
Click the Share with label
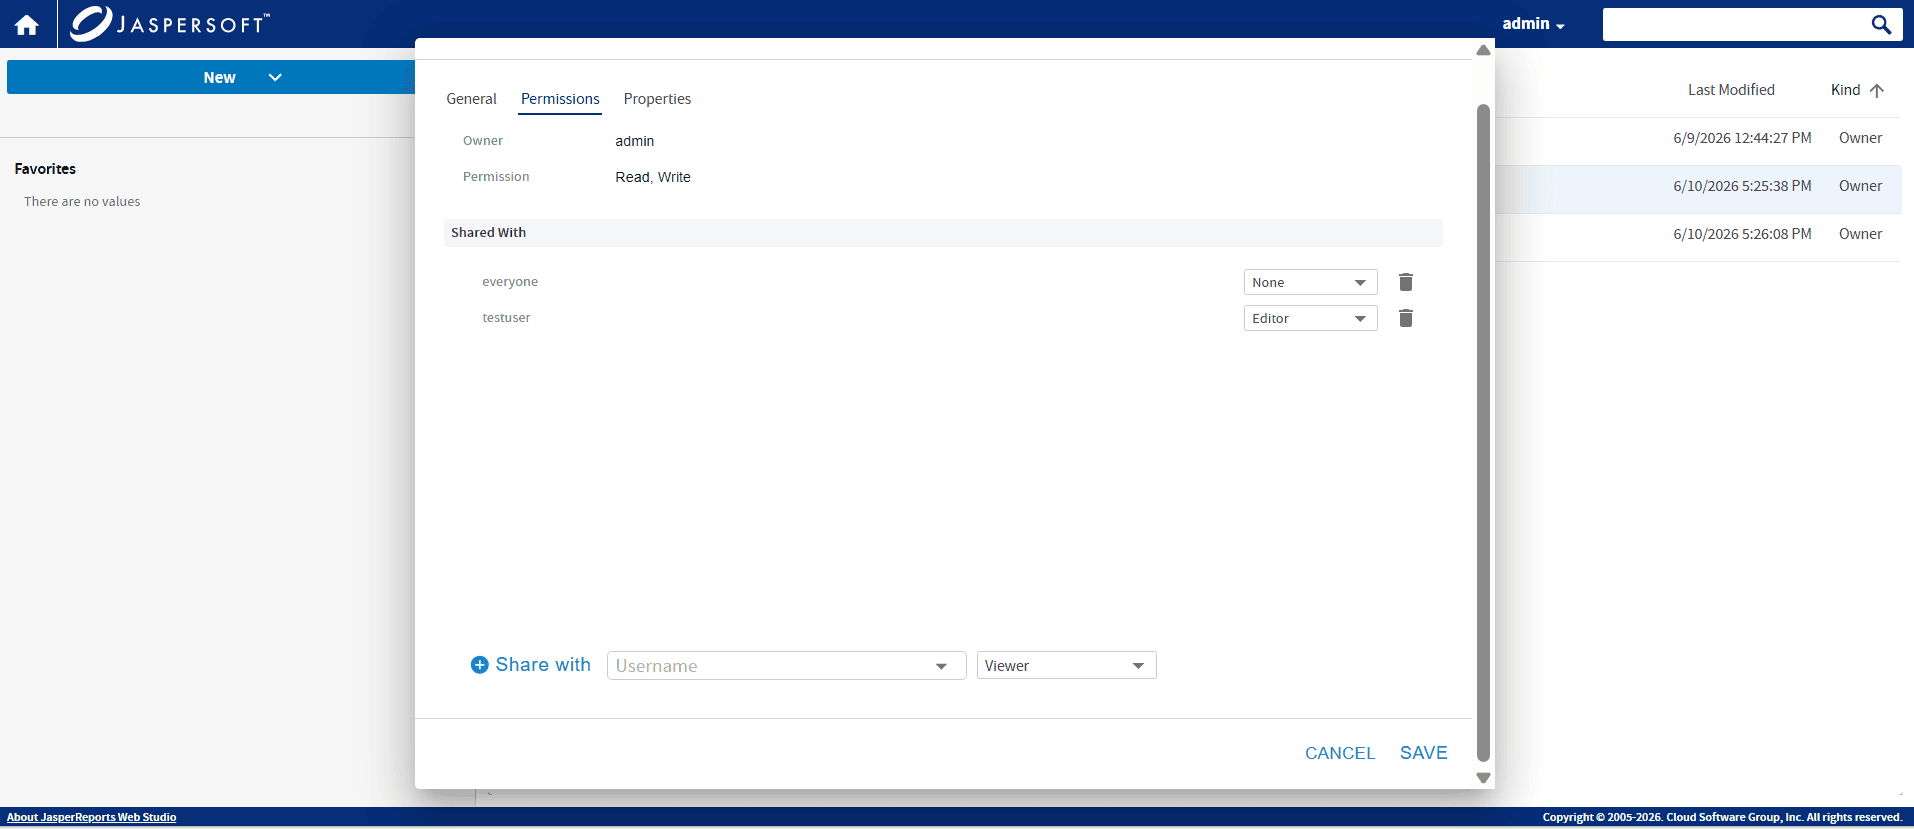(543, 665)
